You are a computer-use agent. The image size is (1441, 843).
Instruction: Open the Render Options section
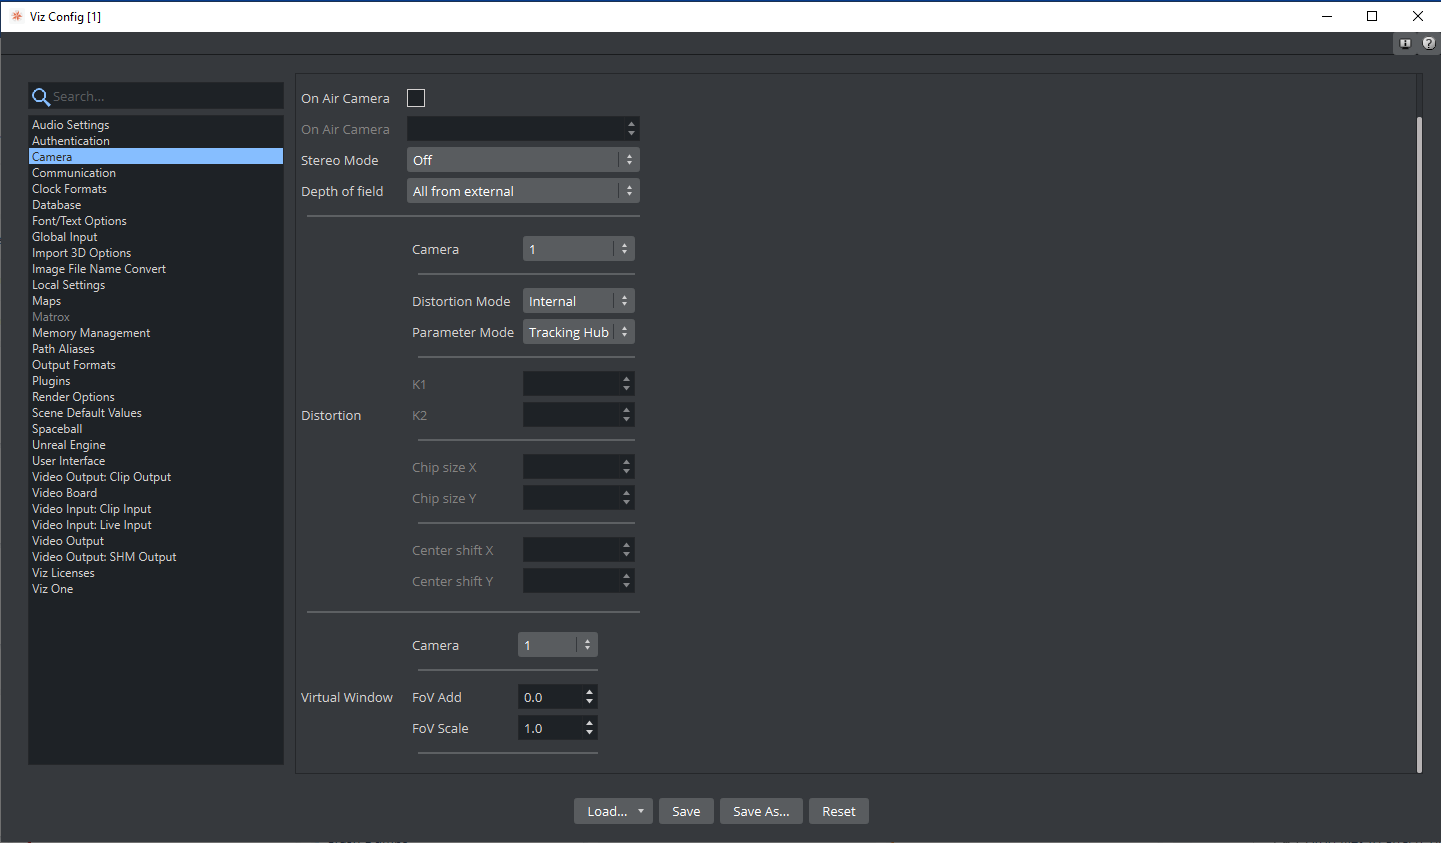click(73, 397)
